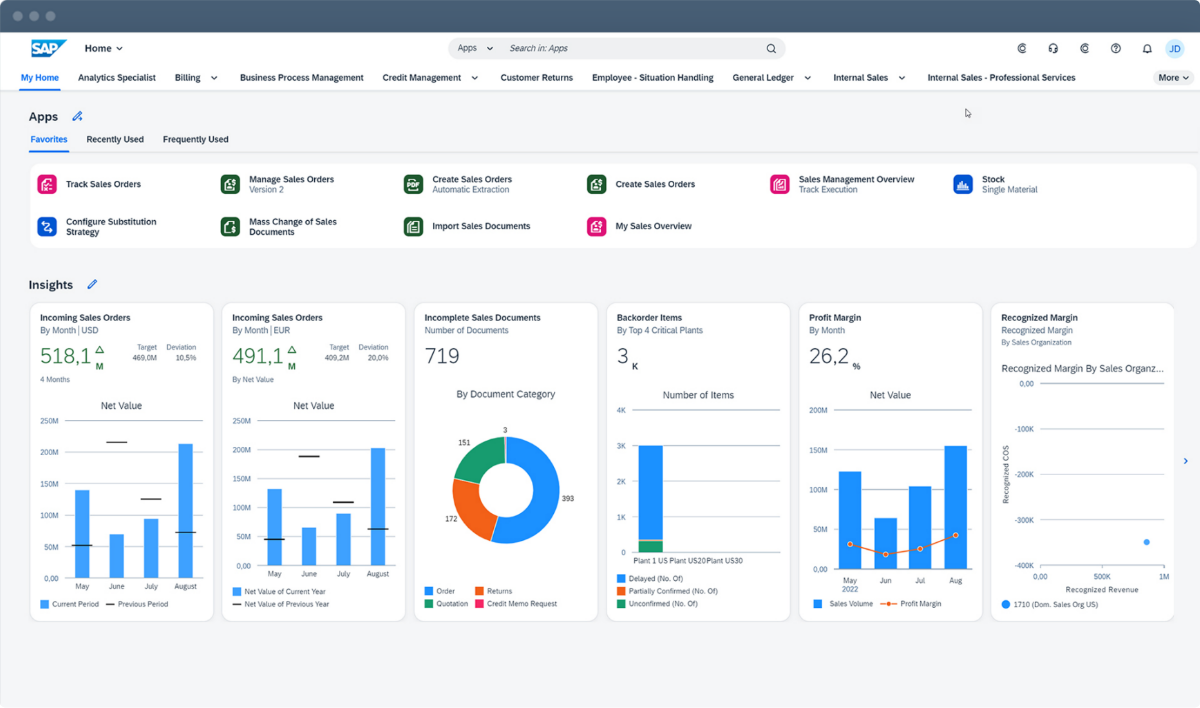Edit the Insights section with pencil icon
The height and width of the screenshot is (708, 1200).
92,285
